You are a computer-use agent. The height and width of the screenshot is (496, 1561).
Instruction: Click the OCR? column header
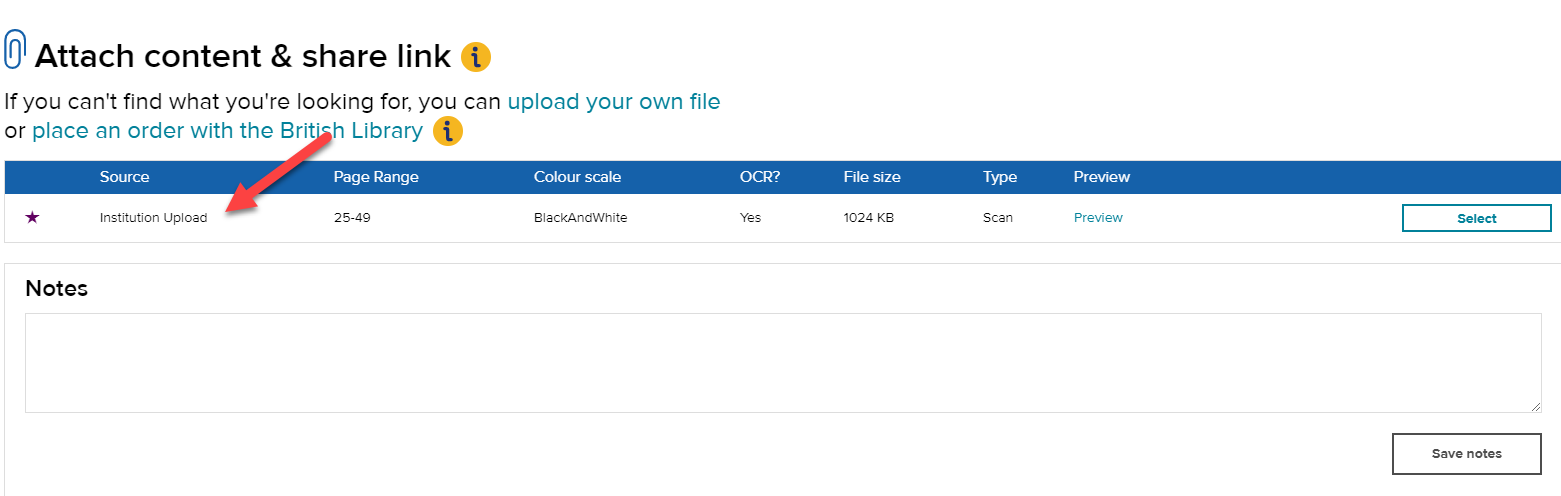point(759,177)
